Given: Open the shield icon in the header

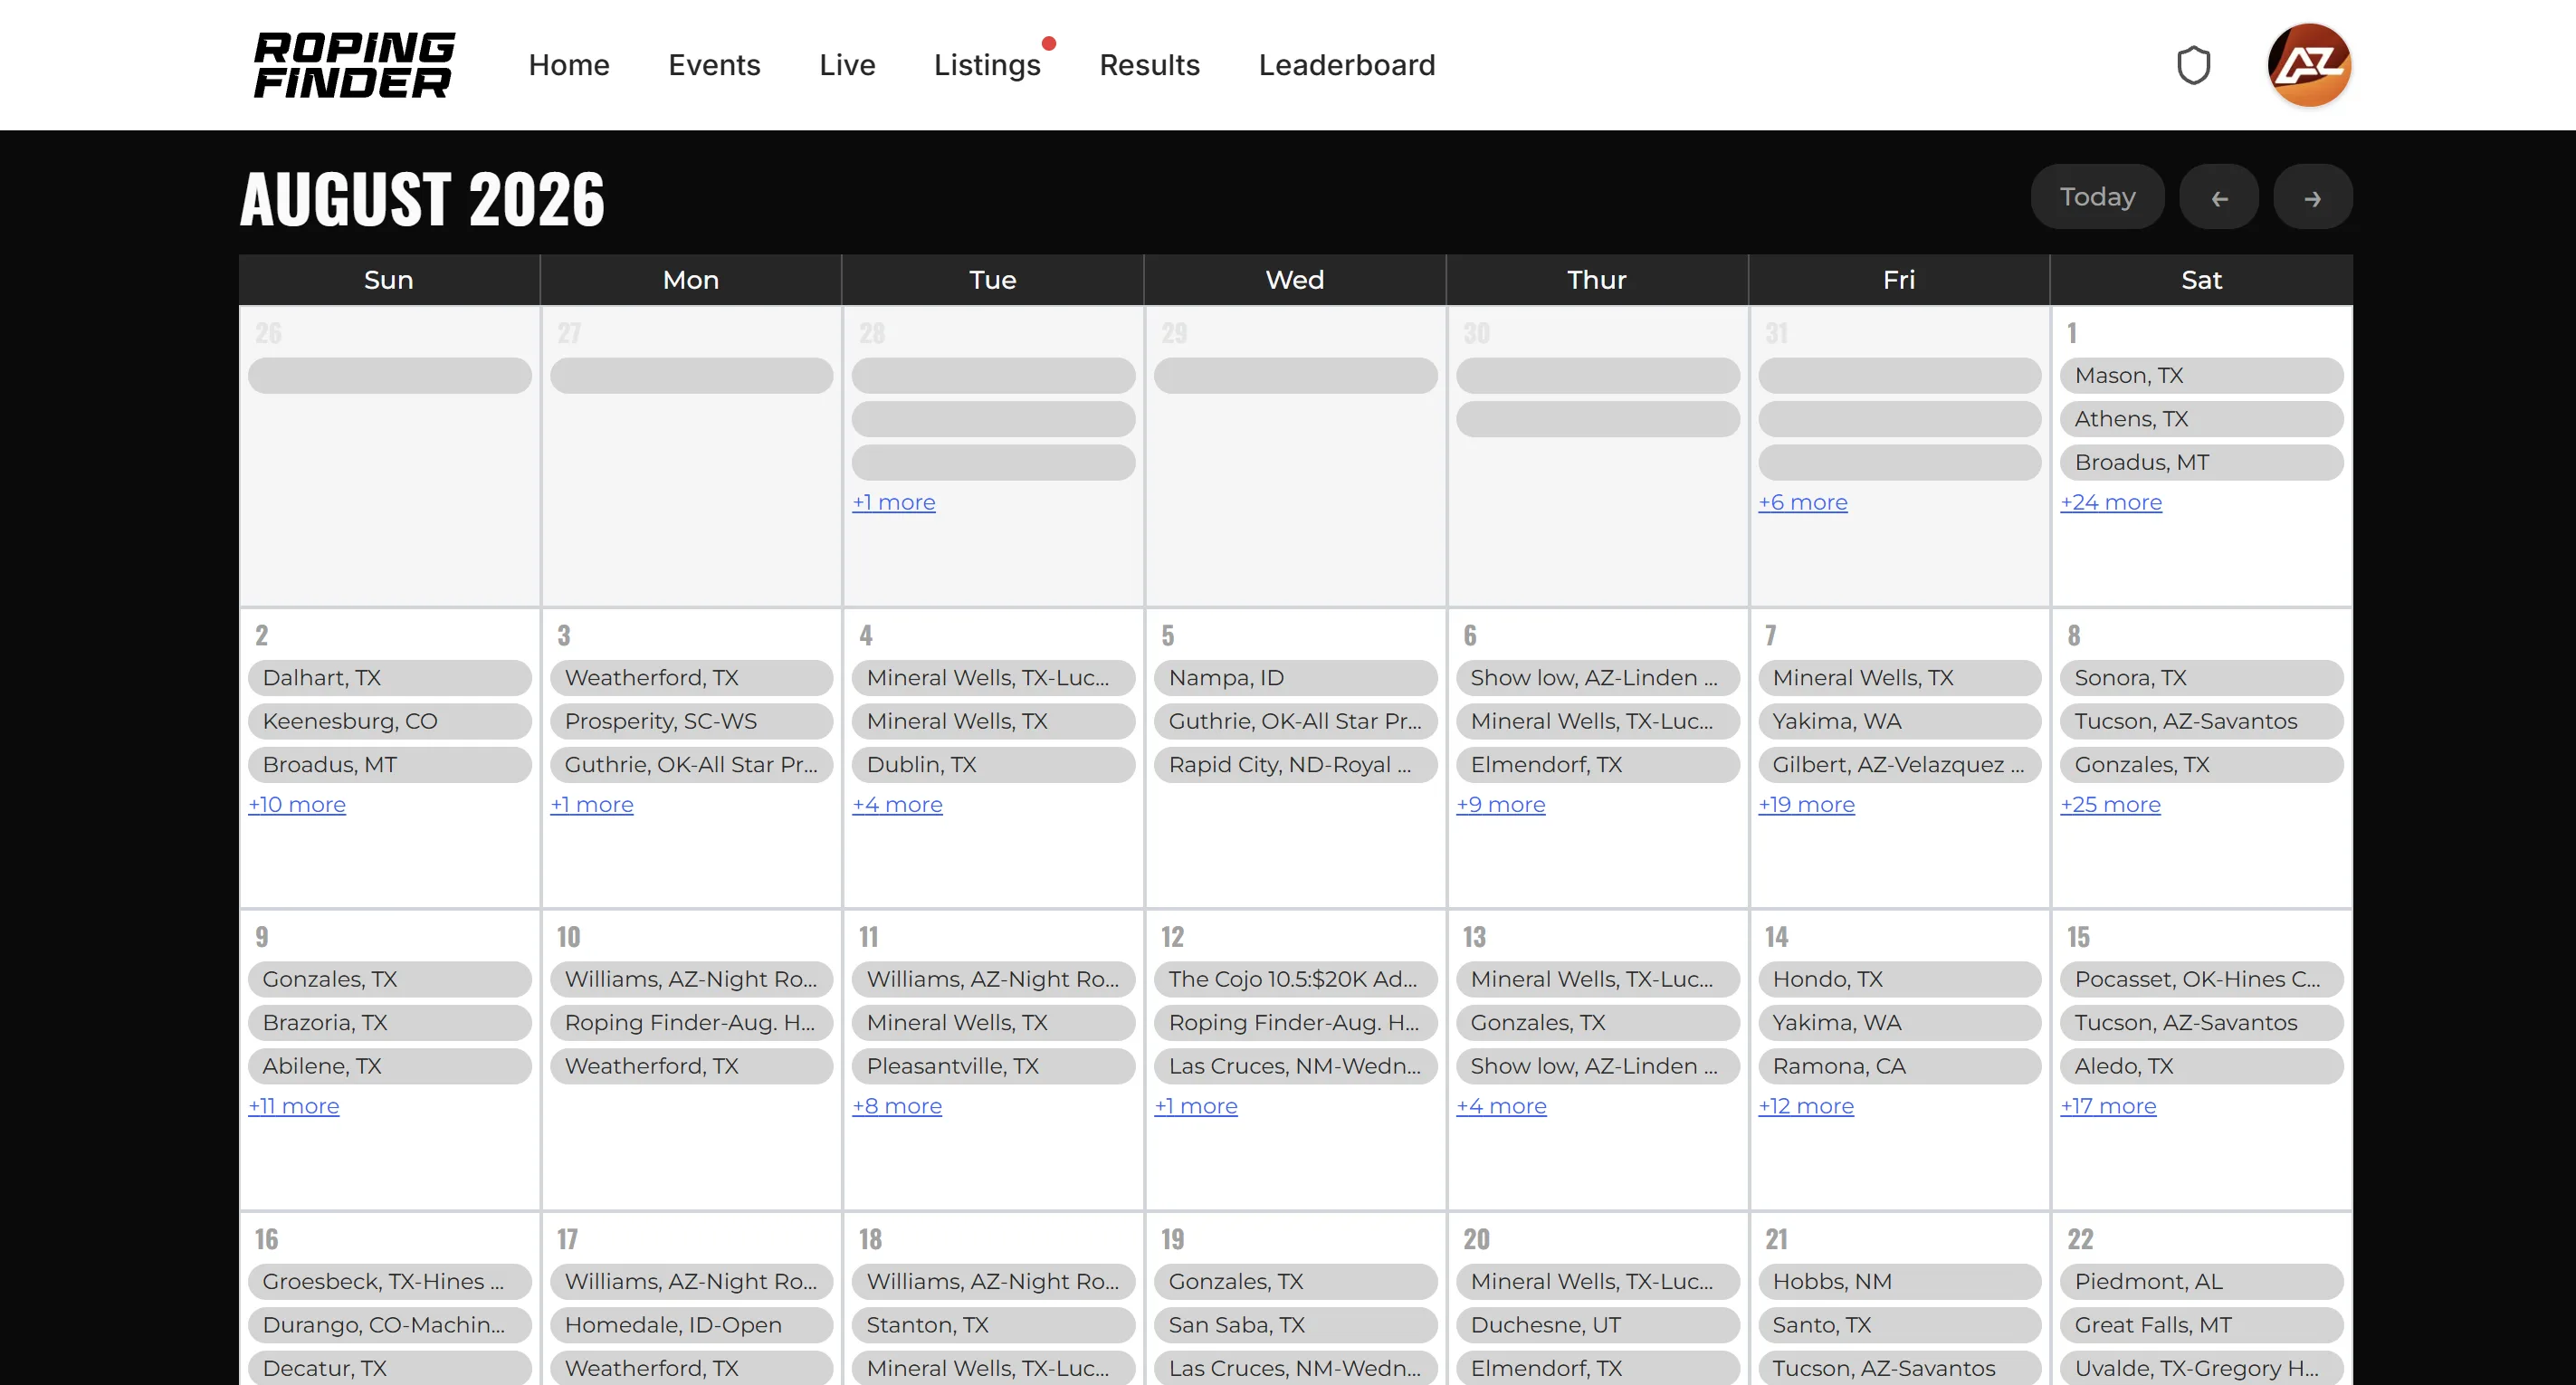Looking at the screenshot, I should point(2193,65).
